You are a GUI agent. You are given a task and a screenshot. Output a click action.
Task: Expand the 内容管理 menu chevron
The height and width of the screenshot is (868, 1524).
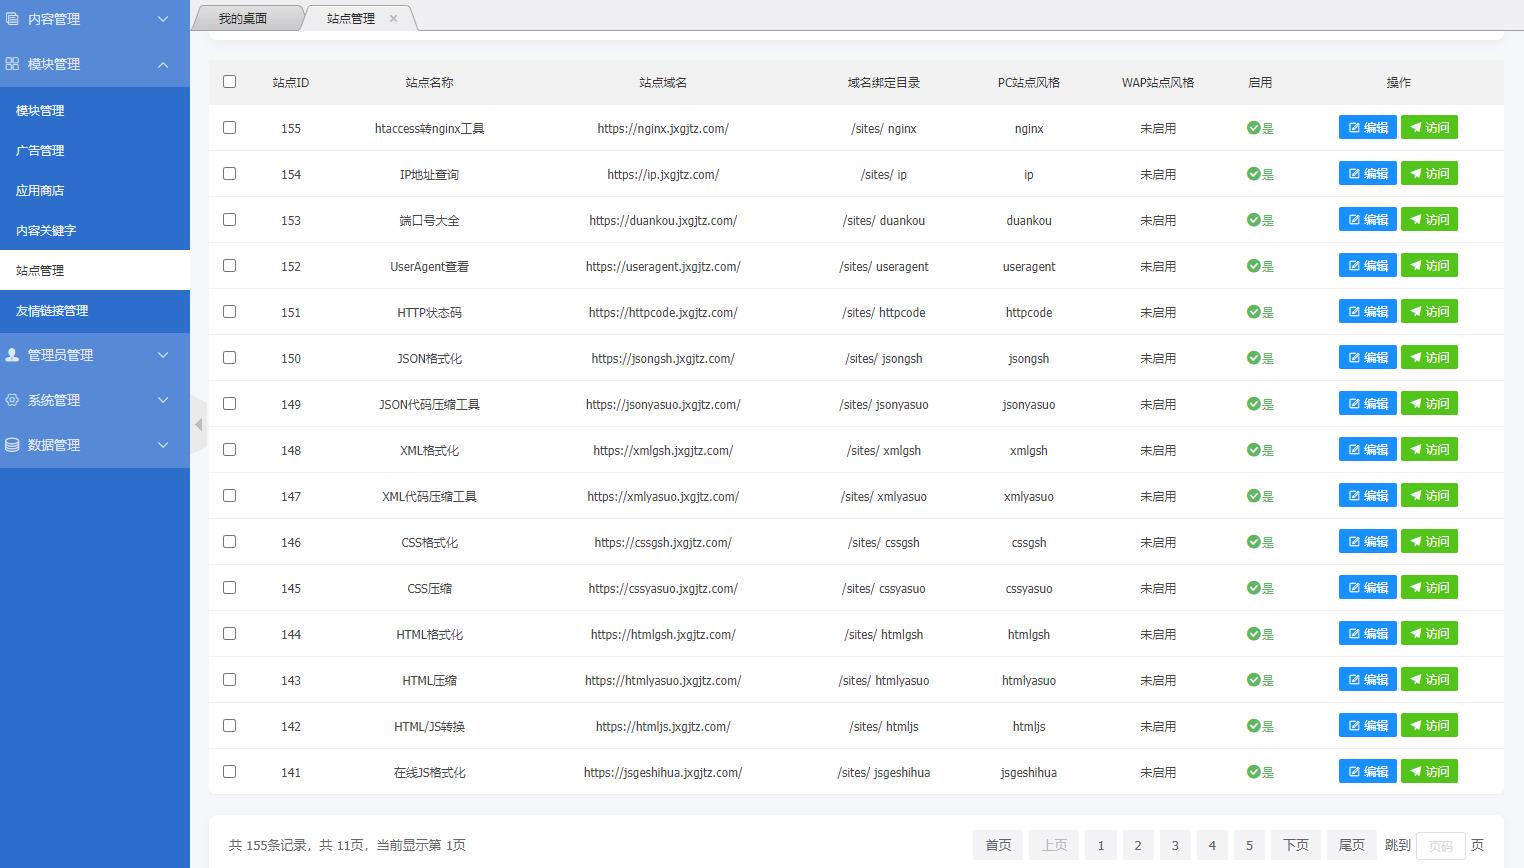pos(163,19)
